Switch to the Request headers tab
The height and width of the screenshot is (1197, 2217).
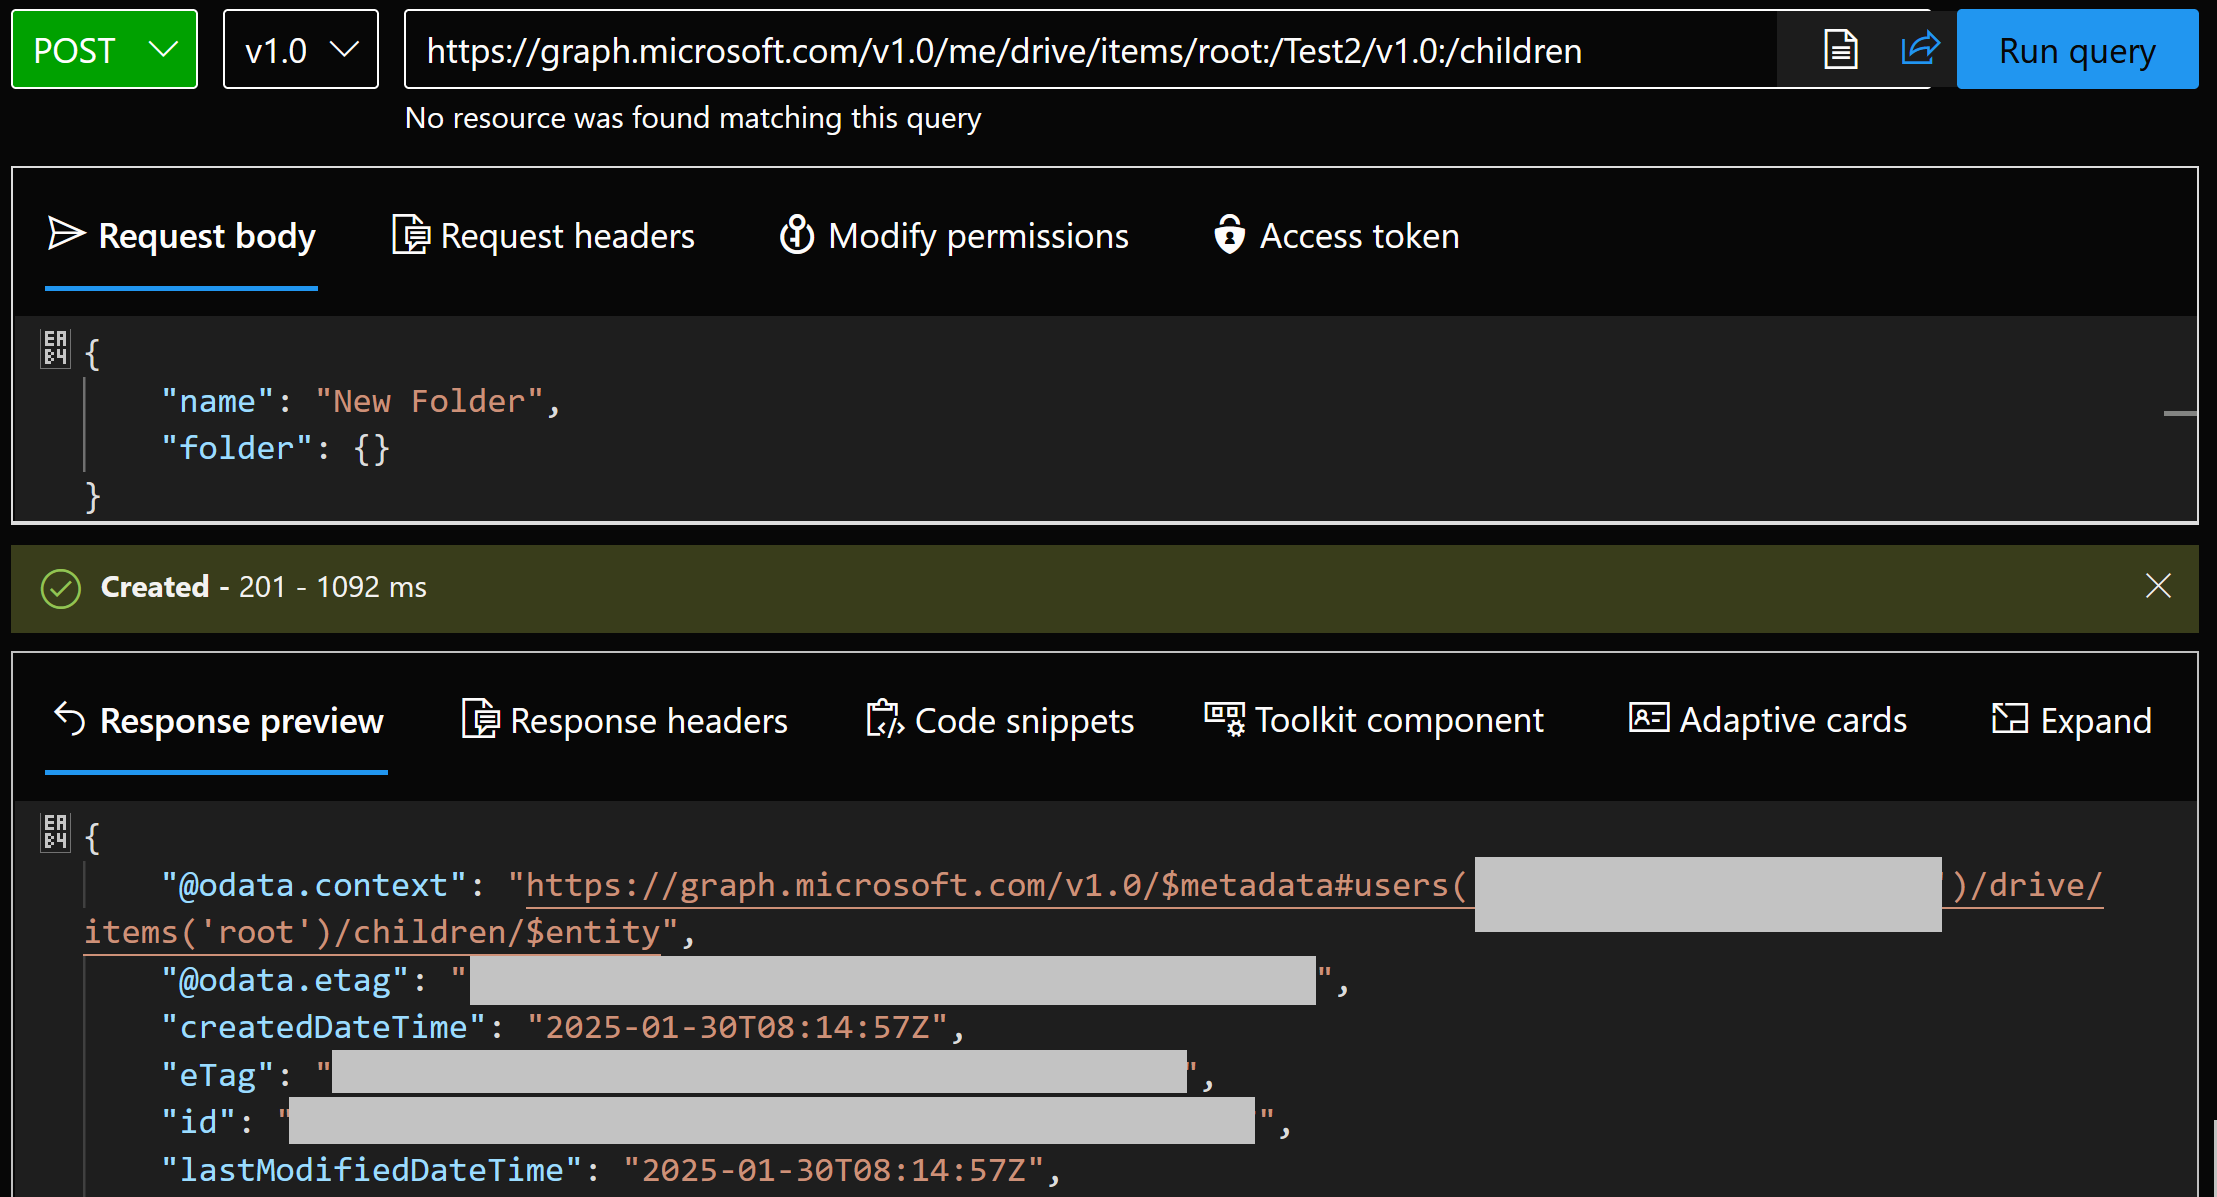543,236
